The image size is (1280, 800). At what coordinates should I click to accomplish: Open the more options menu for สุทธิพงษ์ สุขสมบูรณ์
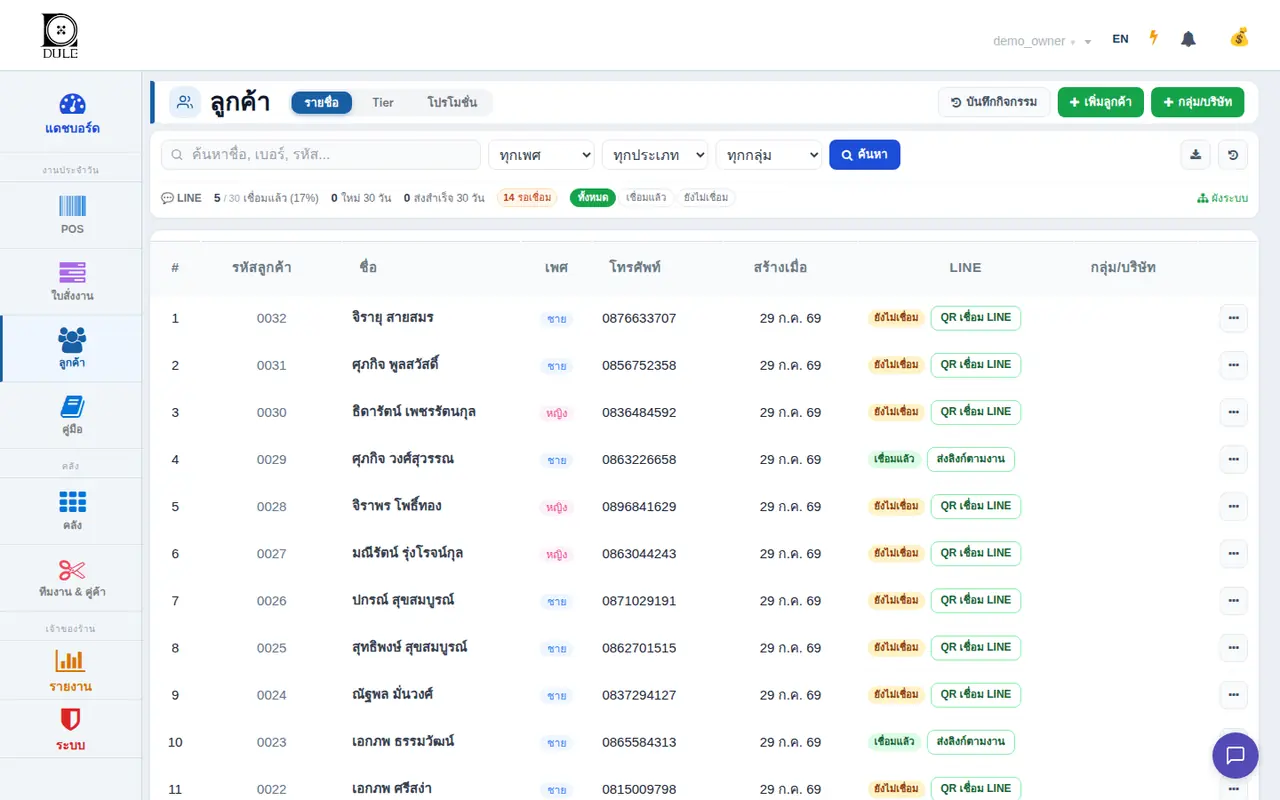point(1233,648)
